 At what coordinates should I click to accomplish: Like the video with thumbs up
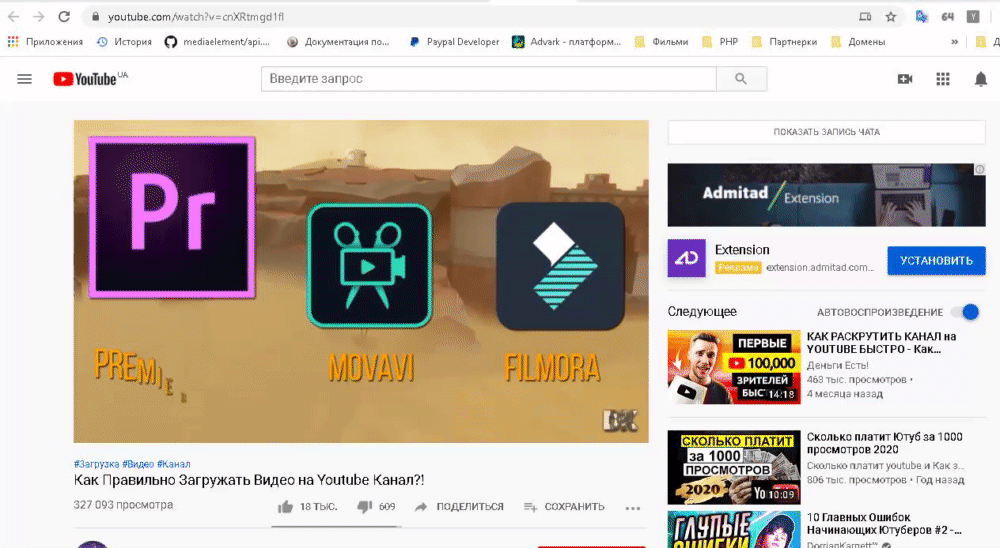285,507
